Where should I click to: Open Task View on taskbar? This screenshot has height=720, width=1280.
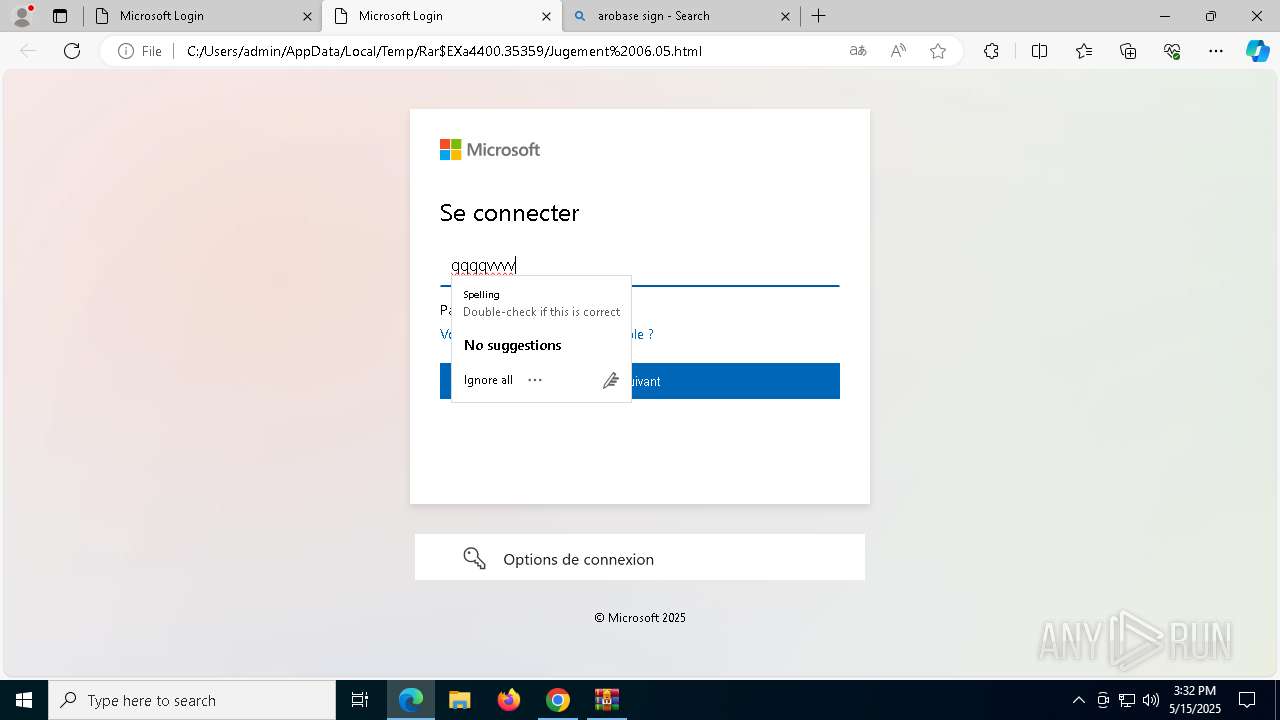(360, 700)
